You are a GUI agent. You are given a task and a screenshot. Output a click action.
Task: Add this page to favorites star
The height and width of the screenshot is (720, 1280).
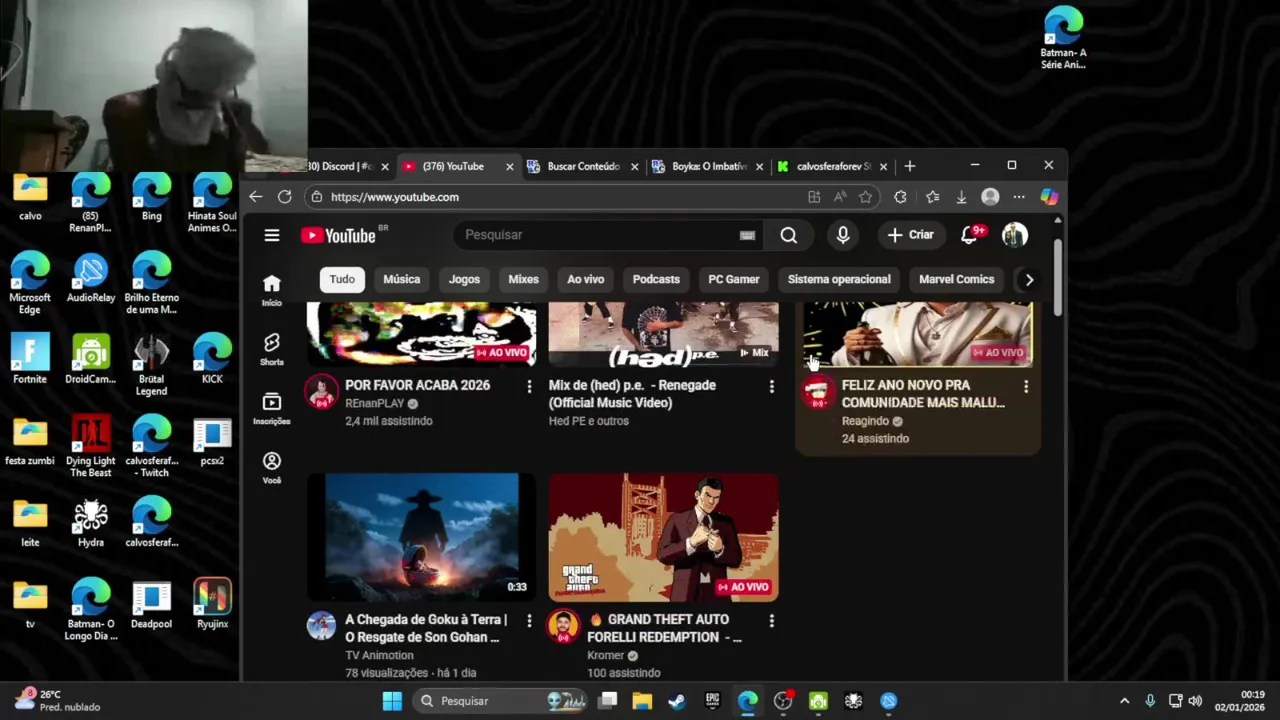(x=865, y=197)
